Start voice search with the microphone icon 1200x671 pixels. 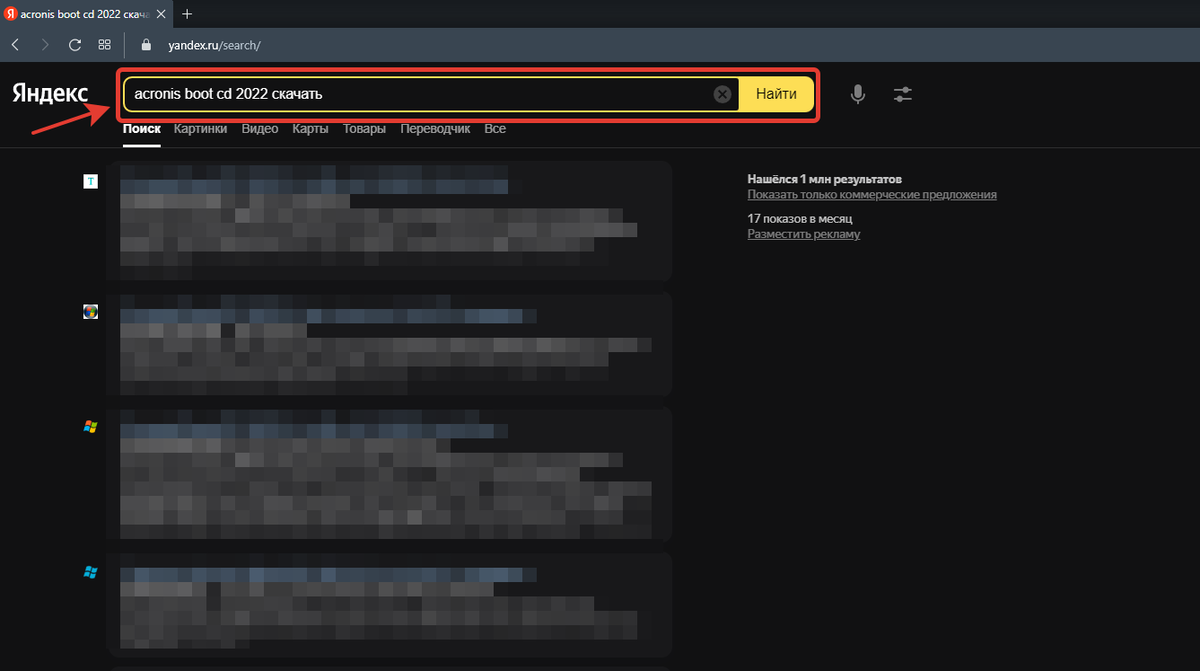click(858, 94)
